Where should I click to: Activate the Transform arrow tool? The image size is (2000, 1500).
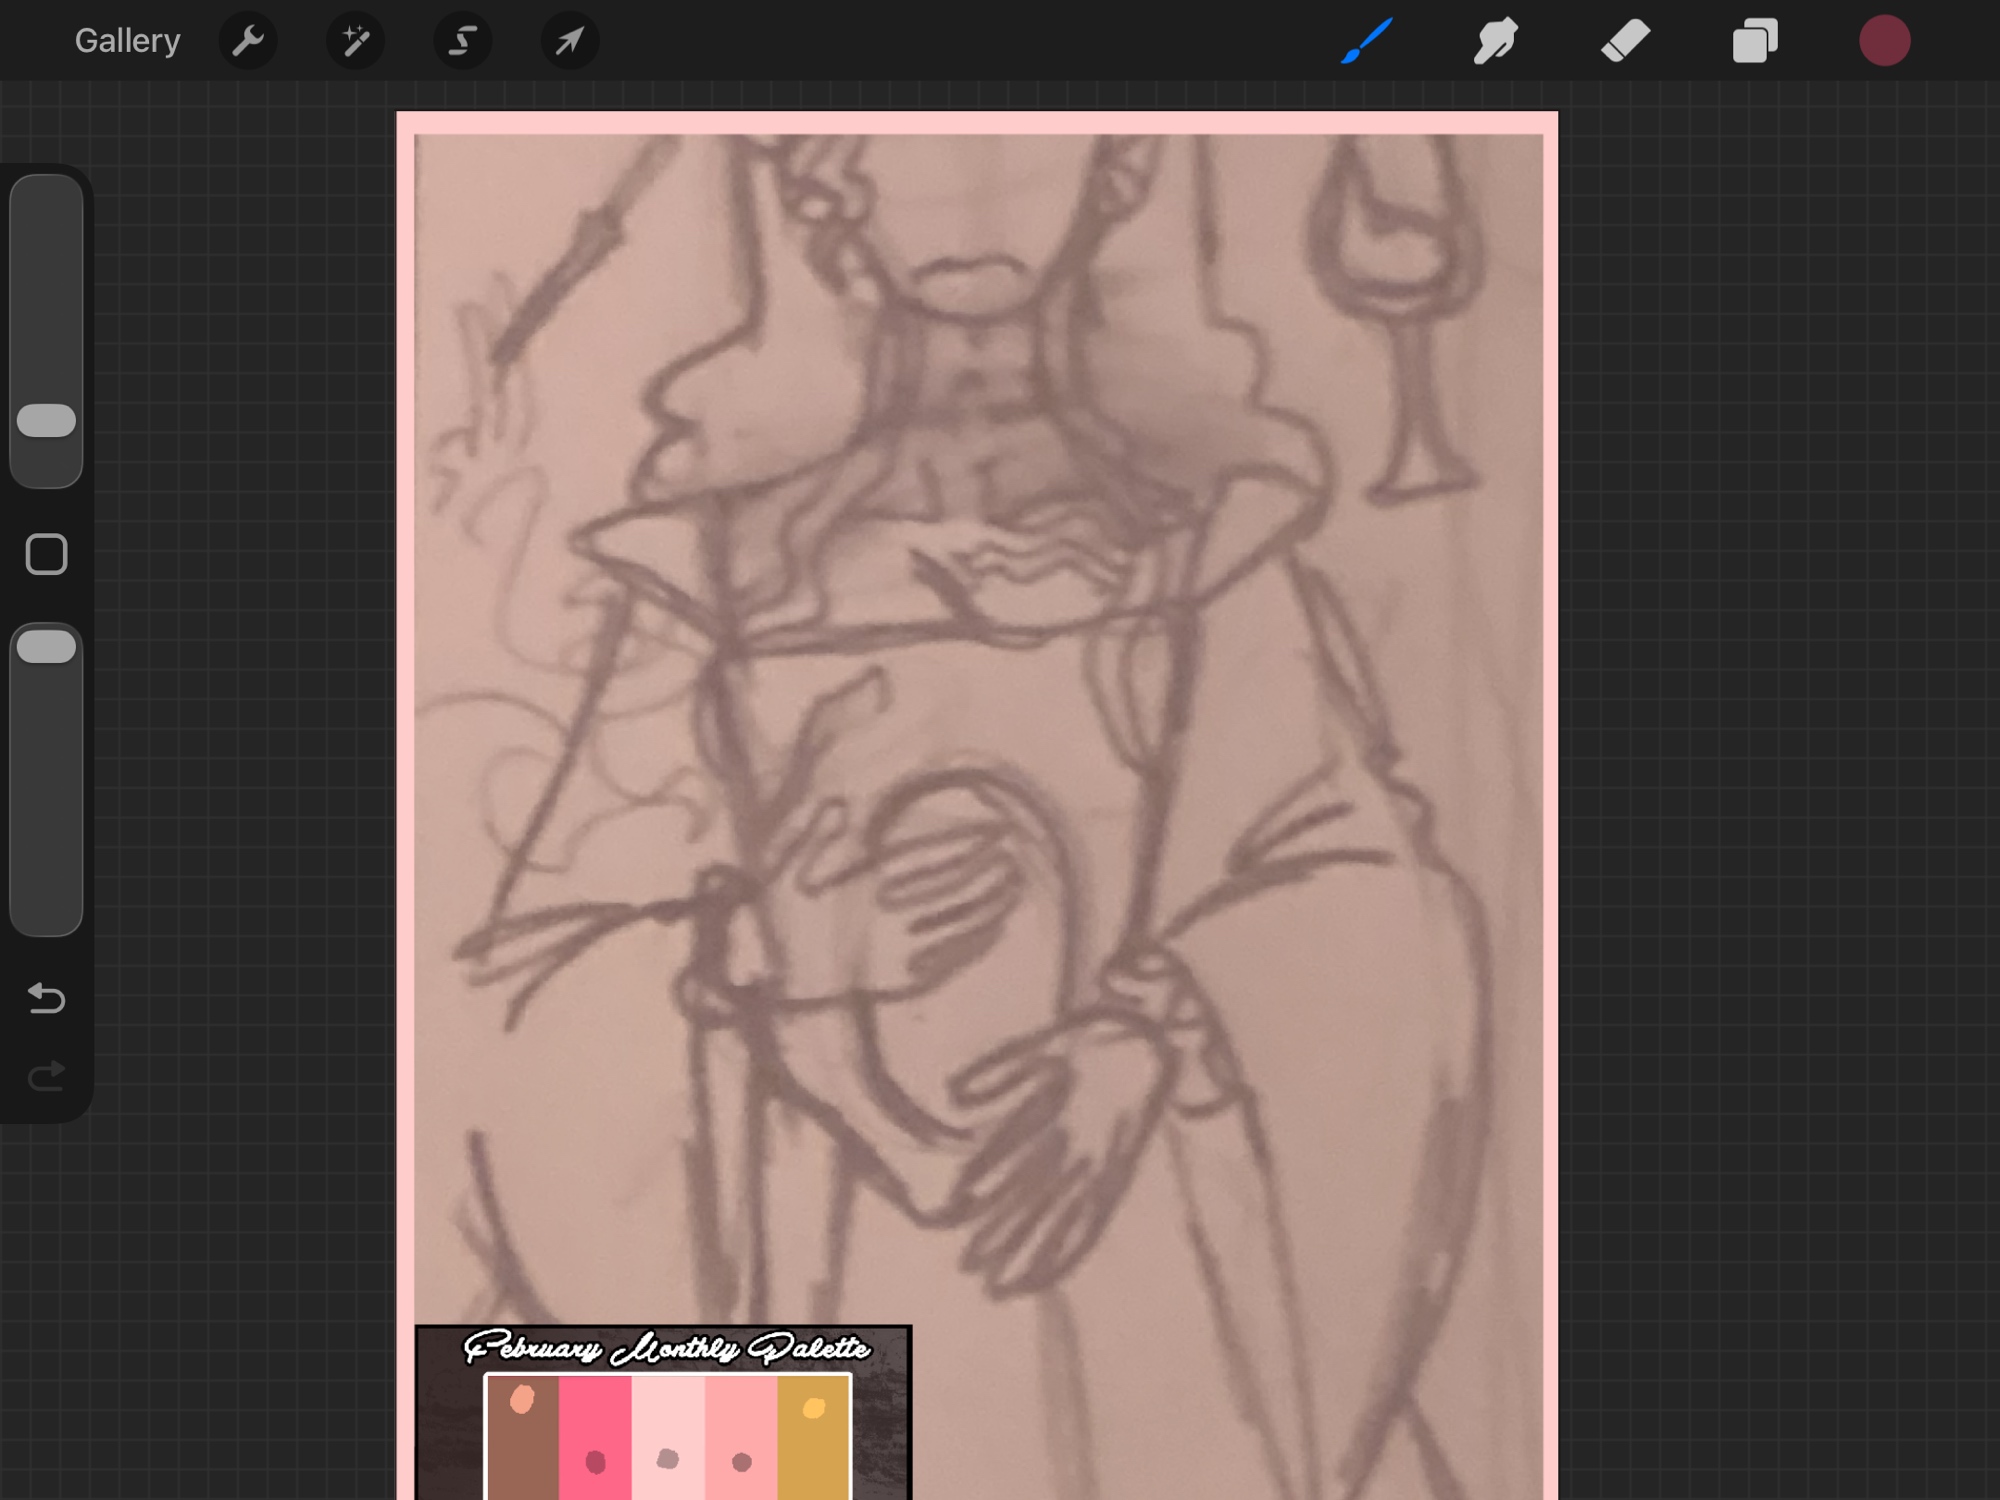tap(569, 41)
